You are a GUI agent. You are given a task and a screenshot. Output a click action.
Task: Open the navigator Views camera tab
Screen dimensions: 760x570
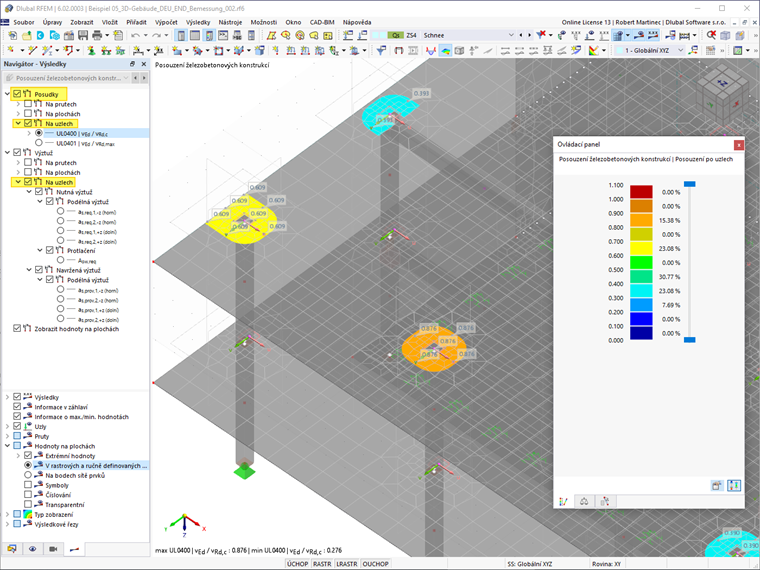click(53, 549)
